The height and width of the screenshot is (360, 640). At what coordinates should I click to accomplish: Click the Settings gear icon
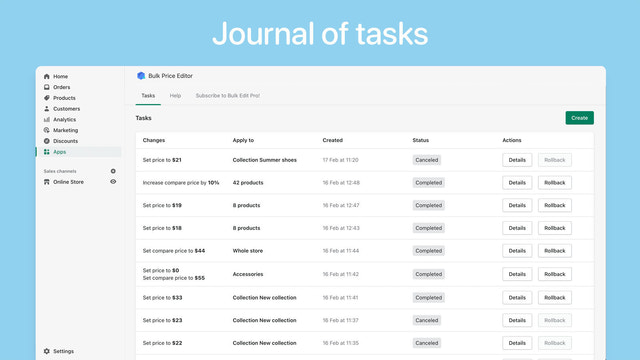(x=47, y=351)
